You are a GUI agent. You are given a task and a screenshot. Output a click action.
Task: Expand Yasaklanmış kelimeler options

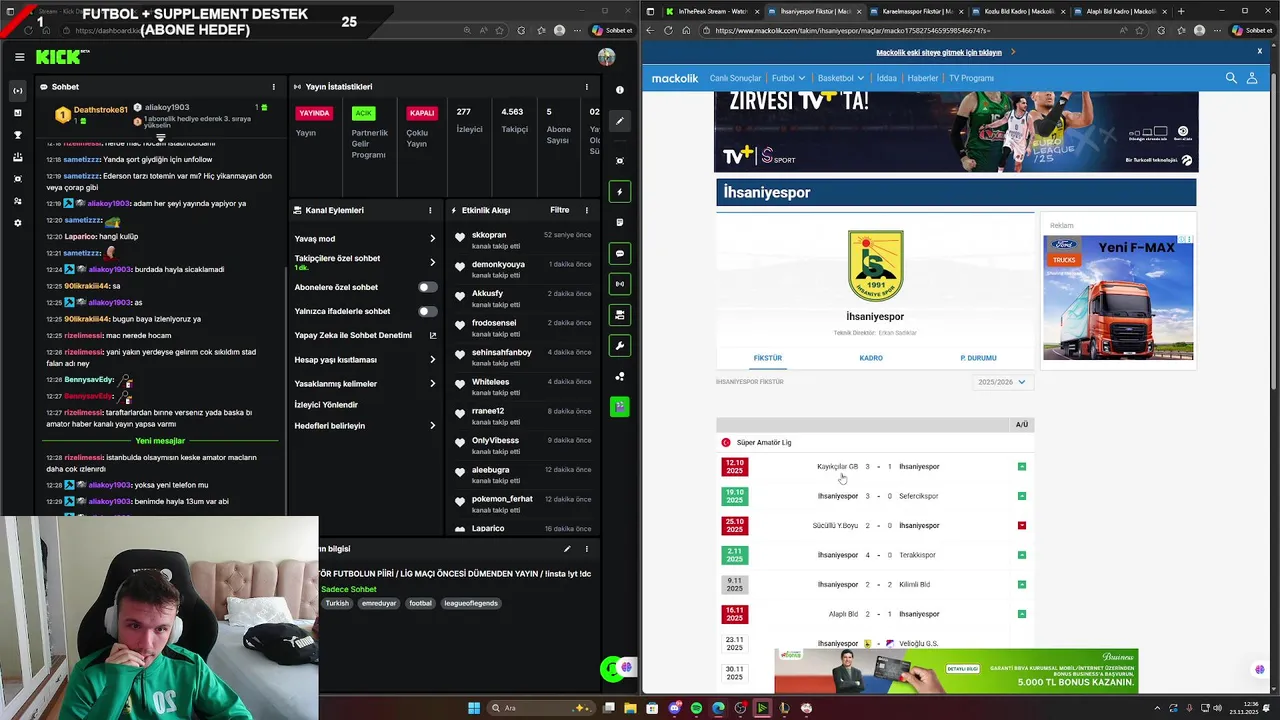(432, 384)
